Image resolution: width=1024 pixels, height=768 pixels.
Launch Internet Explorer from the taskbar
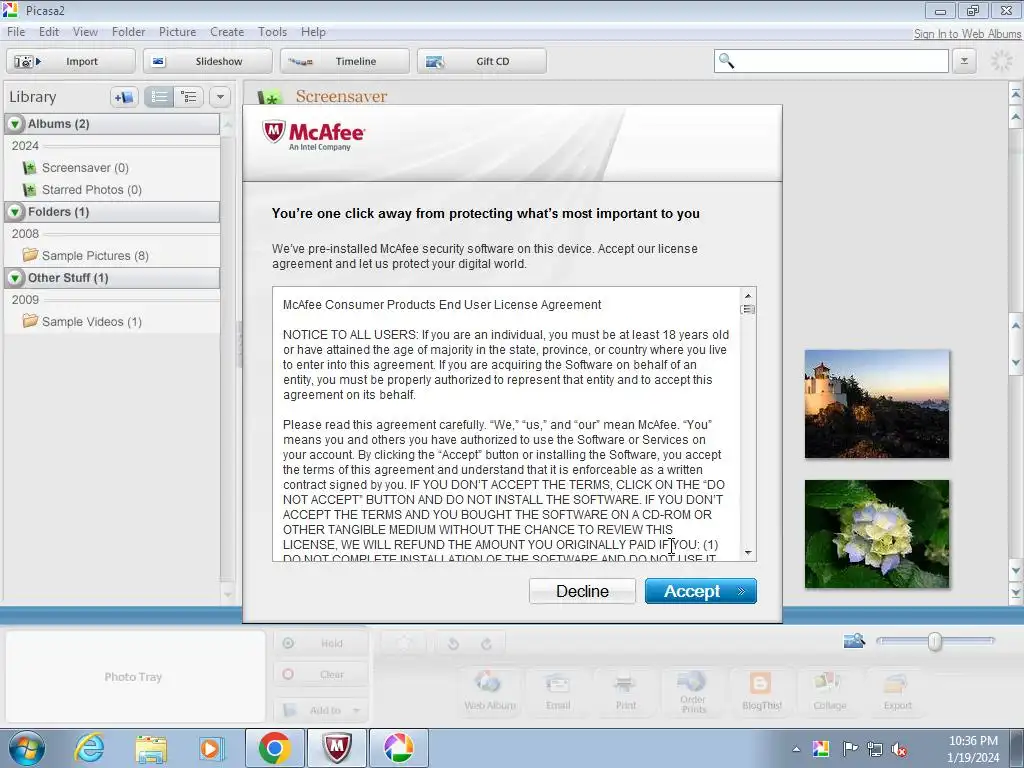coord(89,748)
